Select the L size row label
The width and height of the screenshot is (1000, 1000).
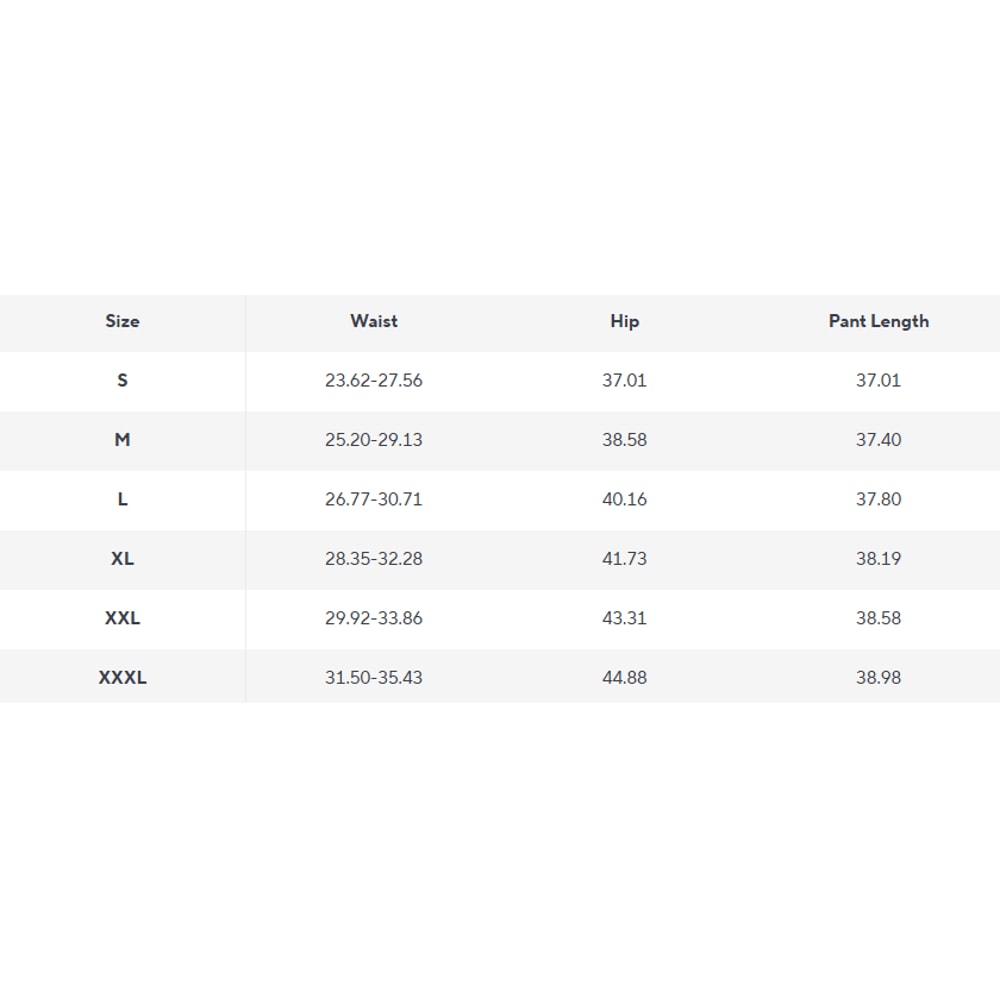[x=122, y=499]
